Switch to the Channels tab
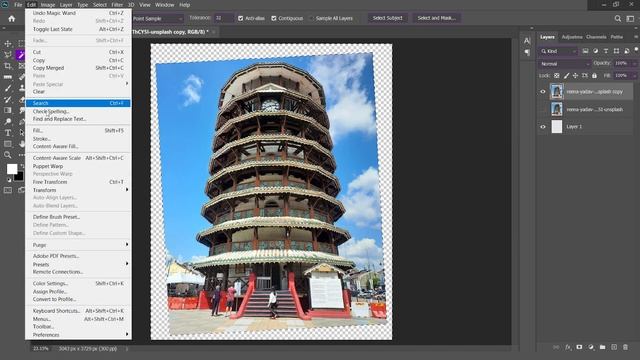Screen dimensions: 640x360 [596, 37]
